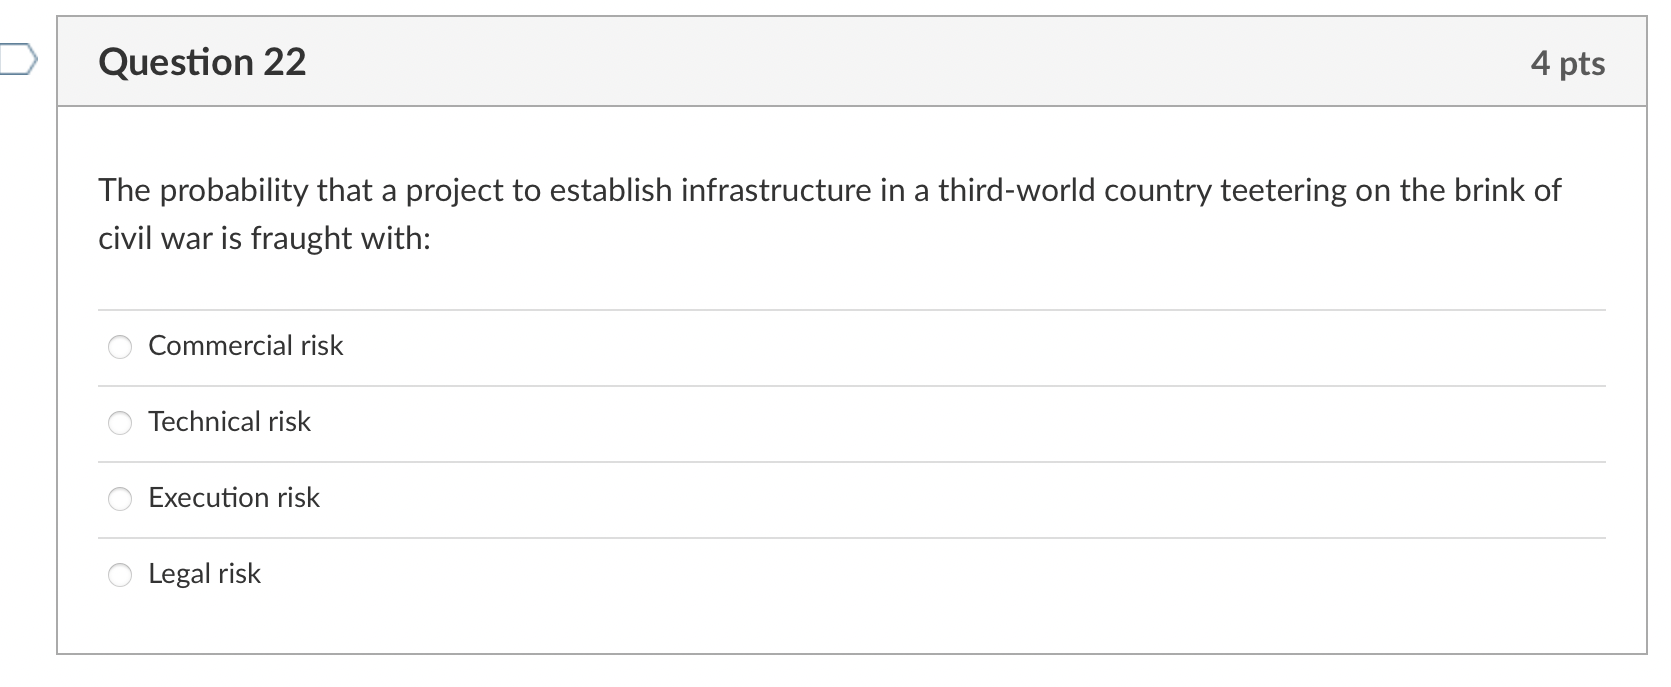The height and width of the screenshot is (687, 1671).
Task: Select the Execution risk radio button
Action: pos(119,499)
